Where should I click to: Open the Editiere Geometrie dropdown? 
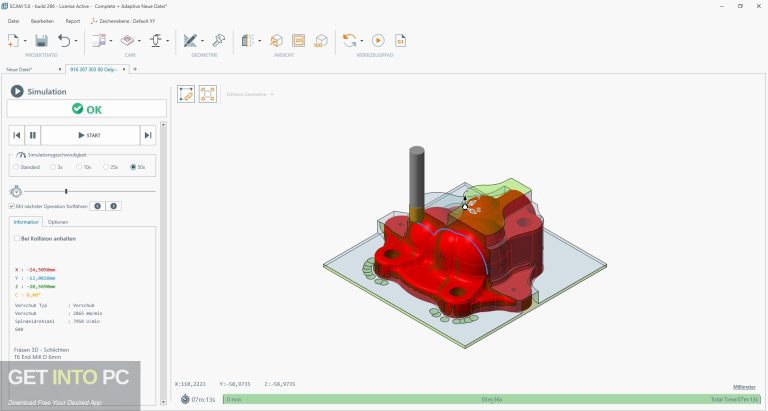coord(250,94)
